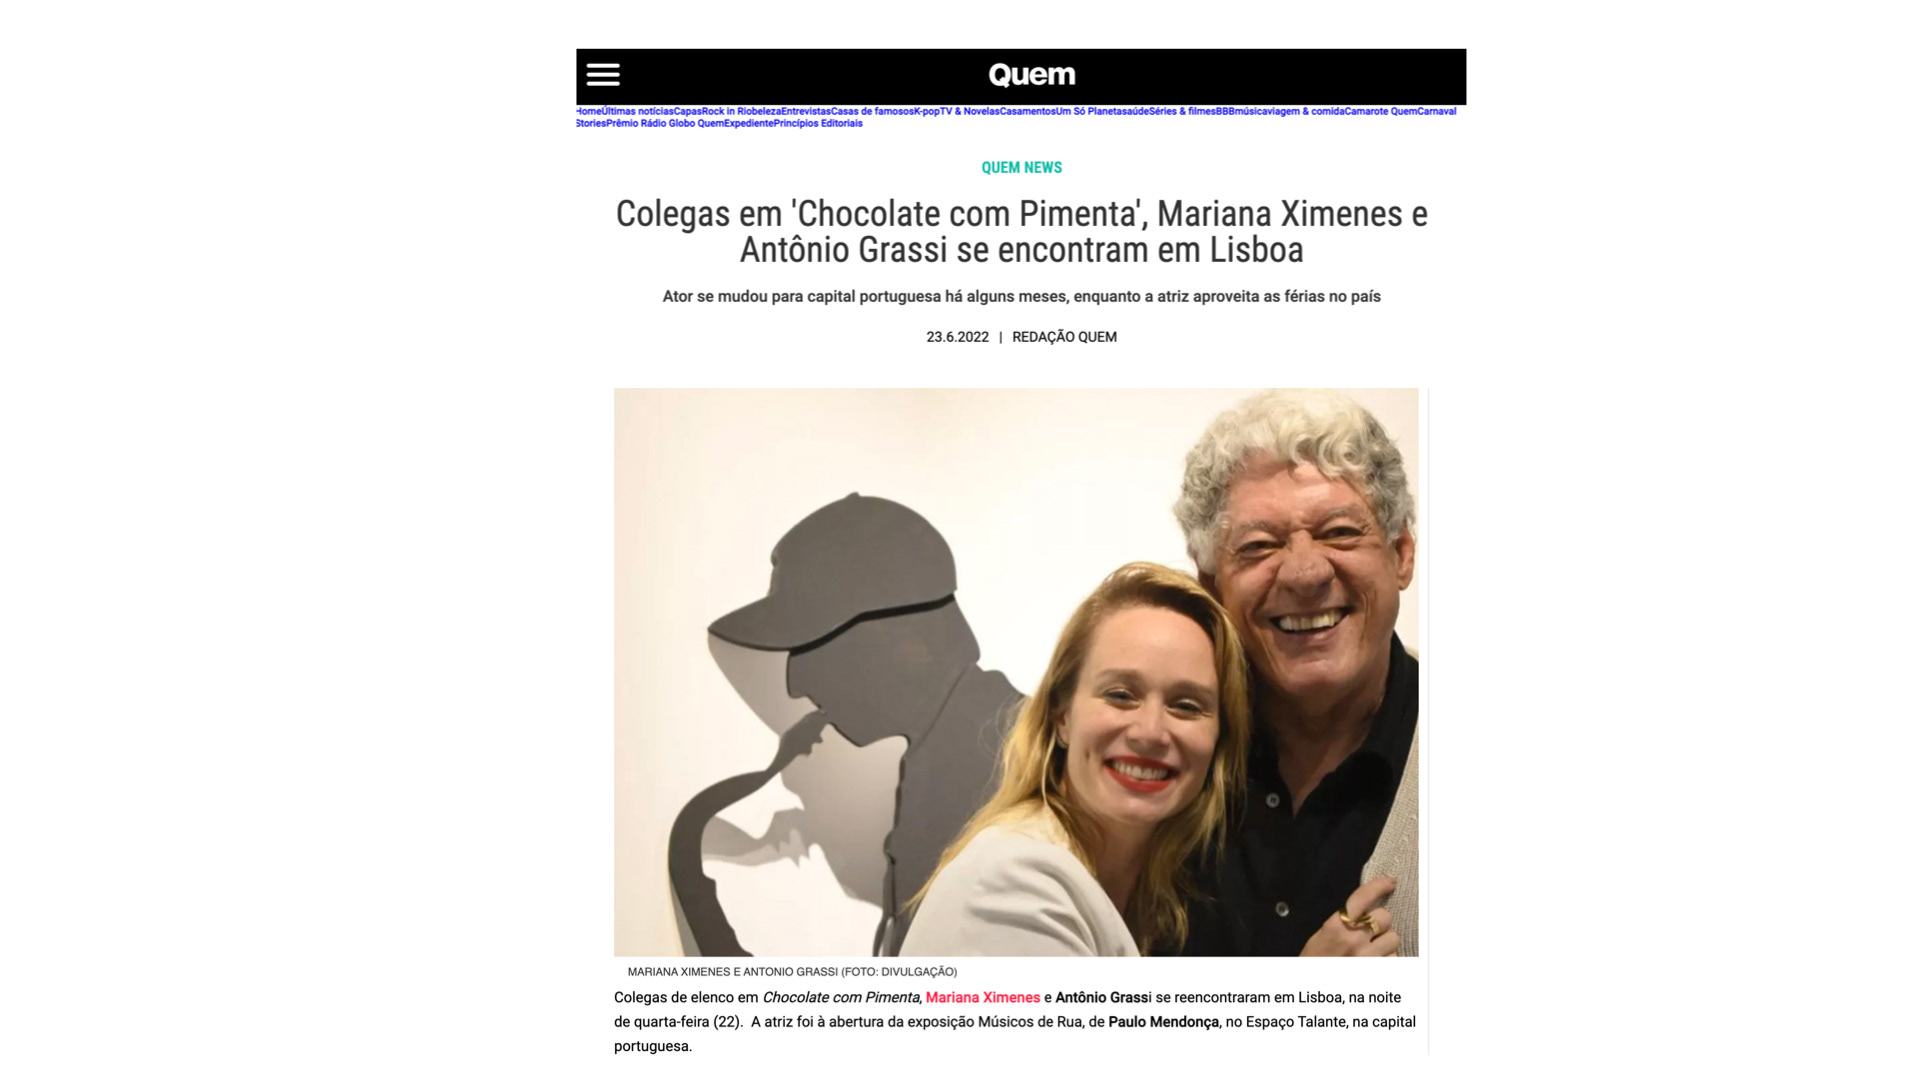The height and width of the screenshot is (1080, 1920).
Task: Click the QUEM NEWS category label
Action: tap(1021, 167)
